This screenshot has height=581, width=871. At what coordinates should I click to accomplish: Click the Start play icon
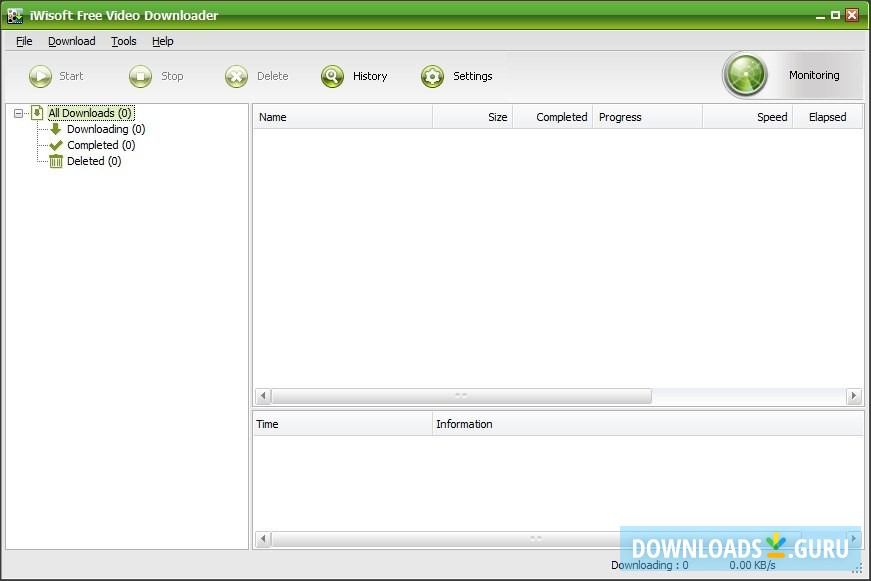[40, 76]
